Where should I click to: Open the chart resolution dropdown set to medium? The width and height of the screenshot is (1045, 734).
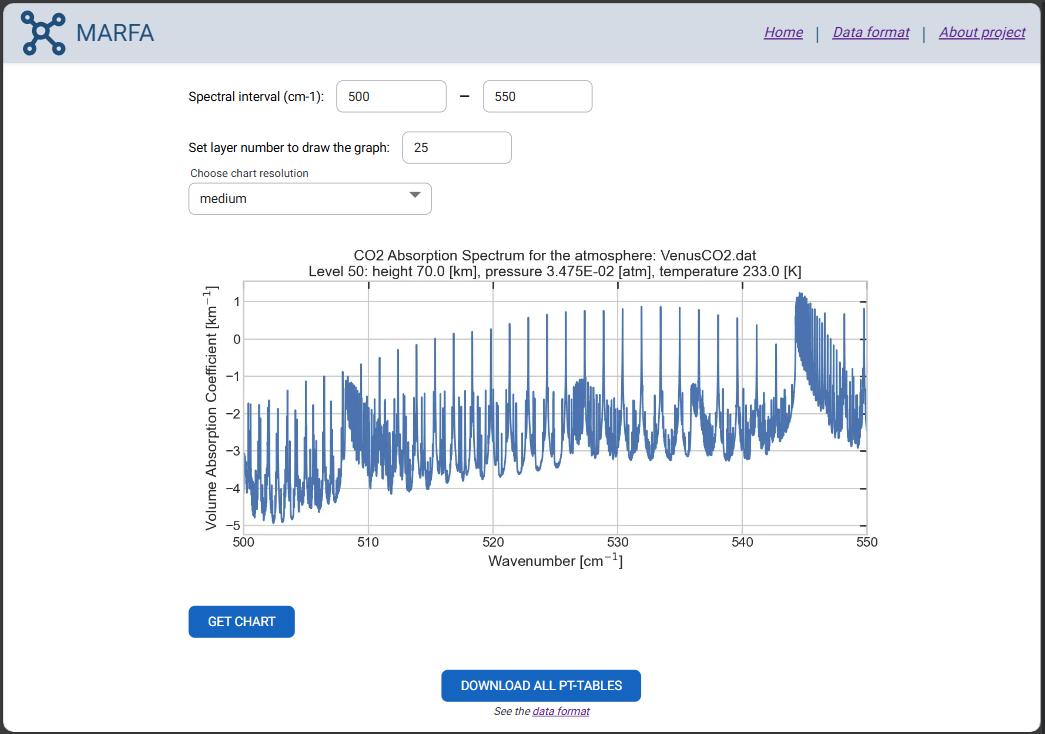point(300,199)
